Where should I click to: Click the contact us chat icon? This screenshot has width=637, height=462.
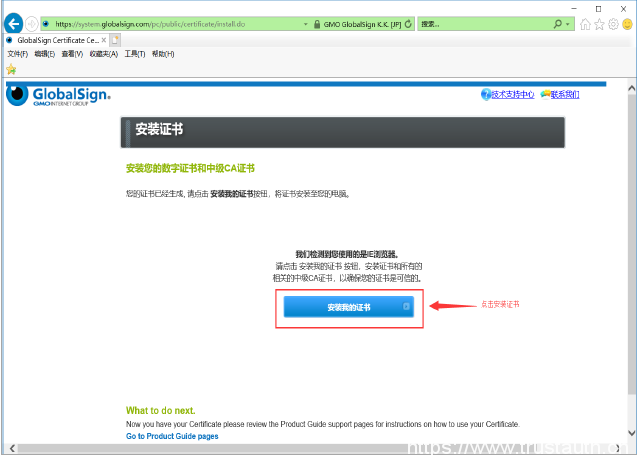545,94
